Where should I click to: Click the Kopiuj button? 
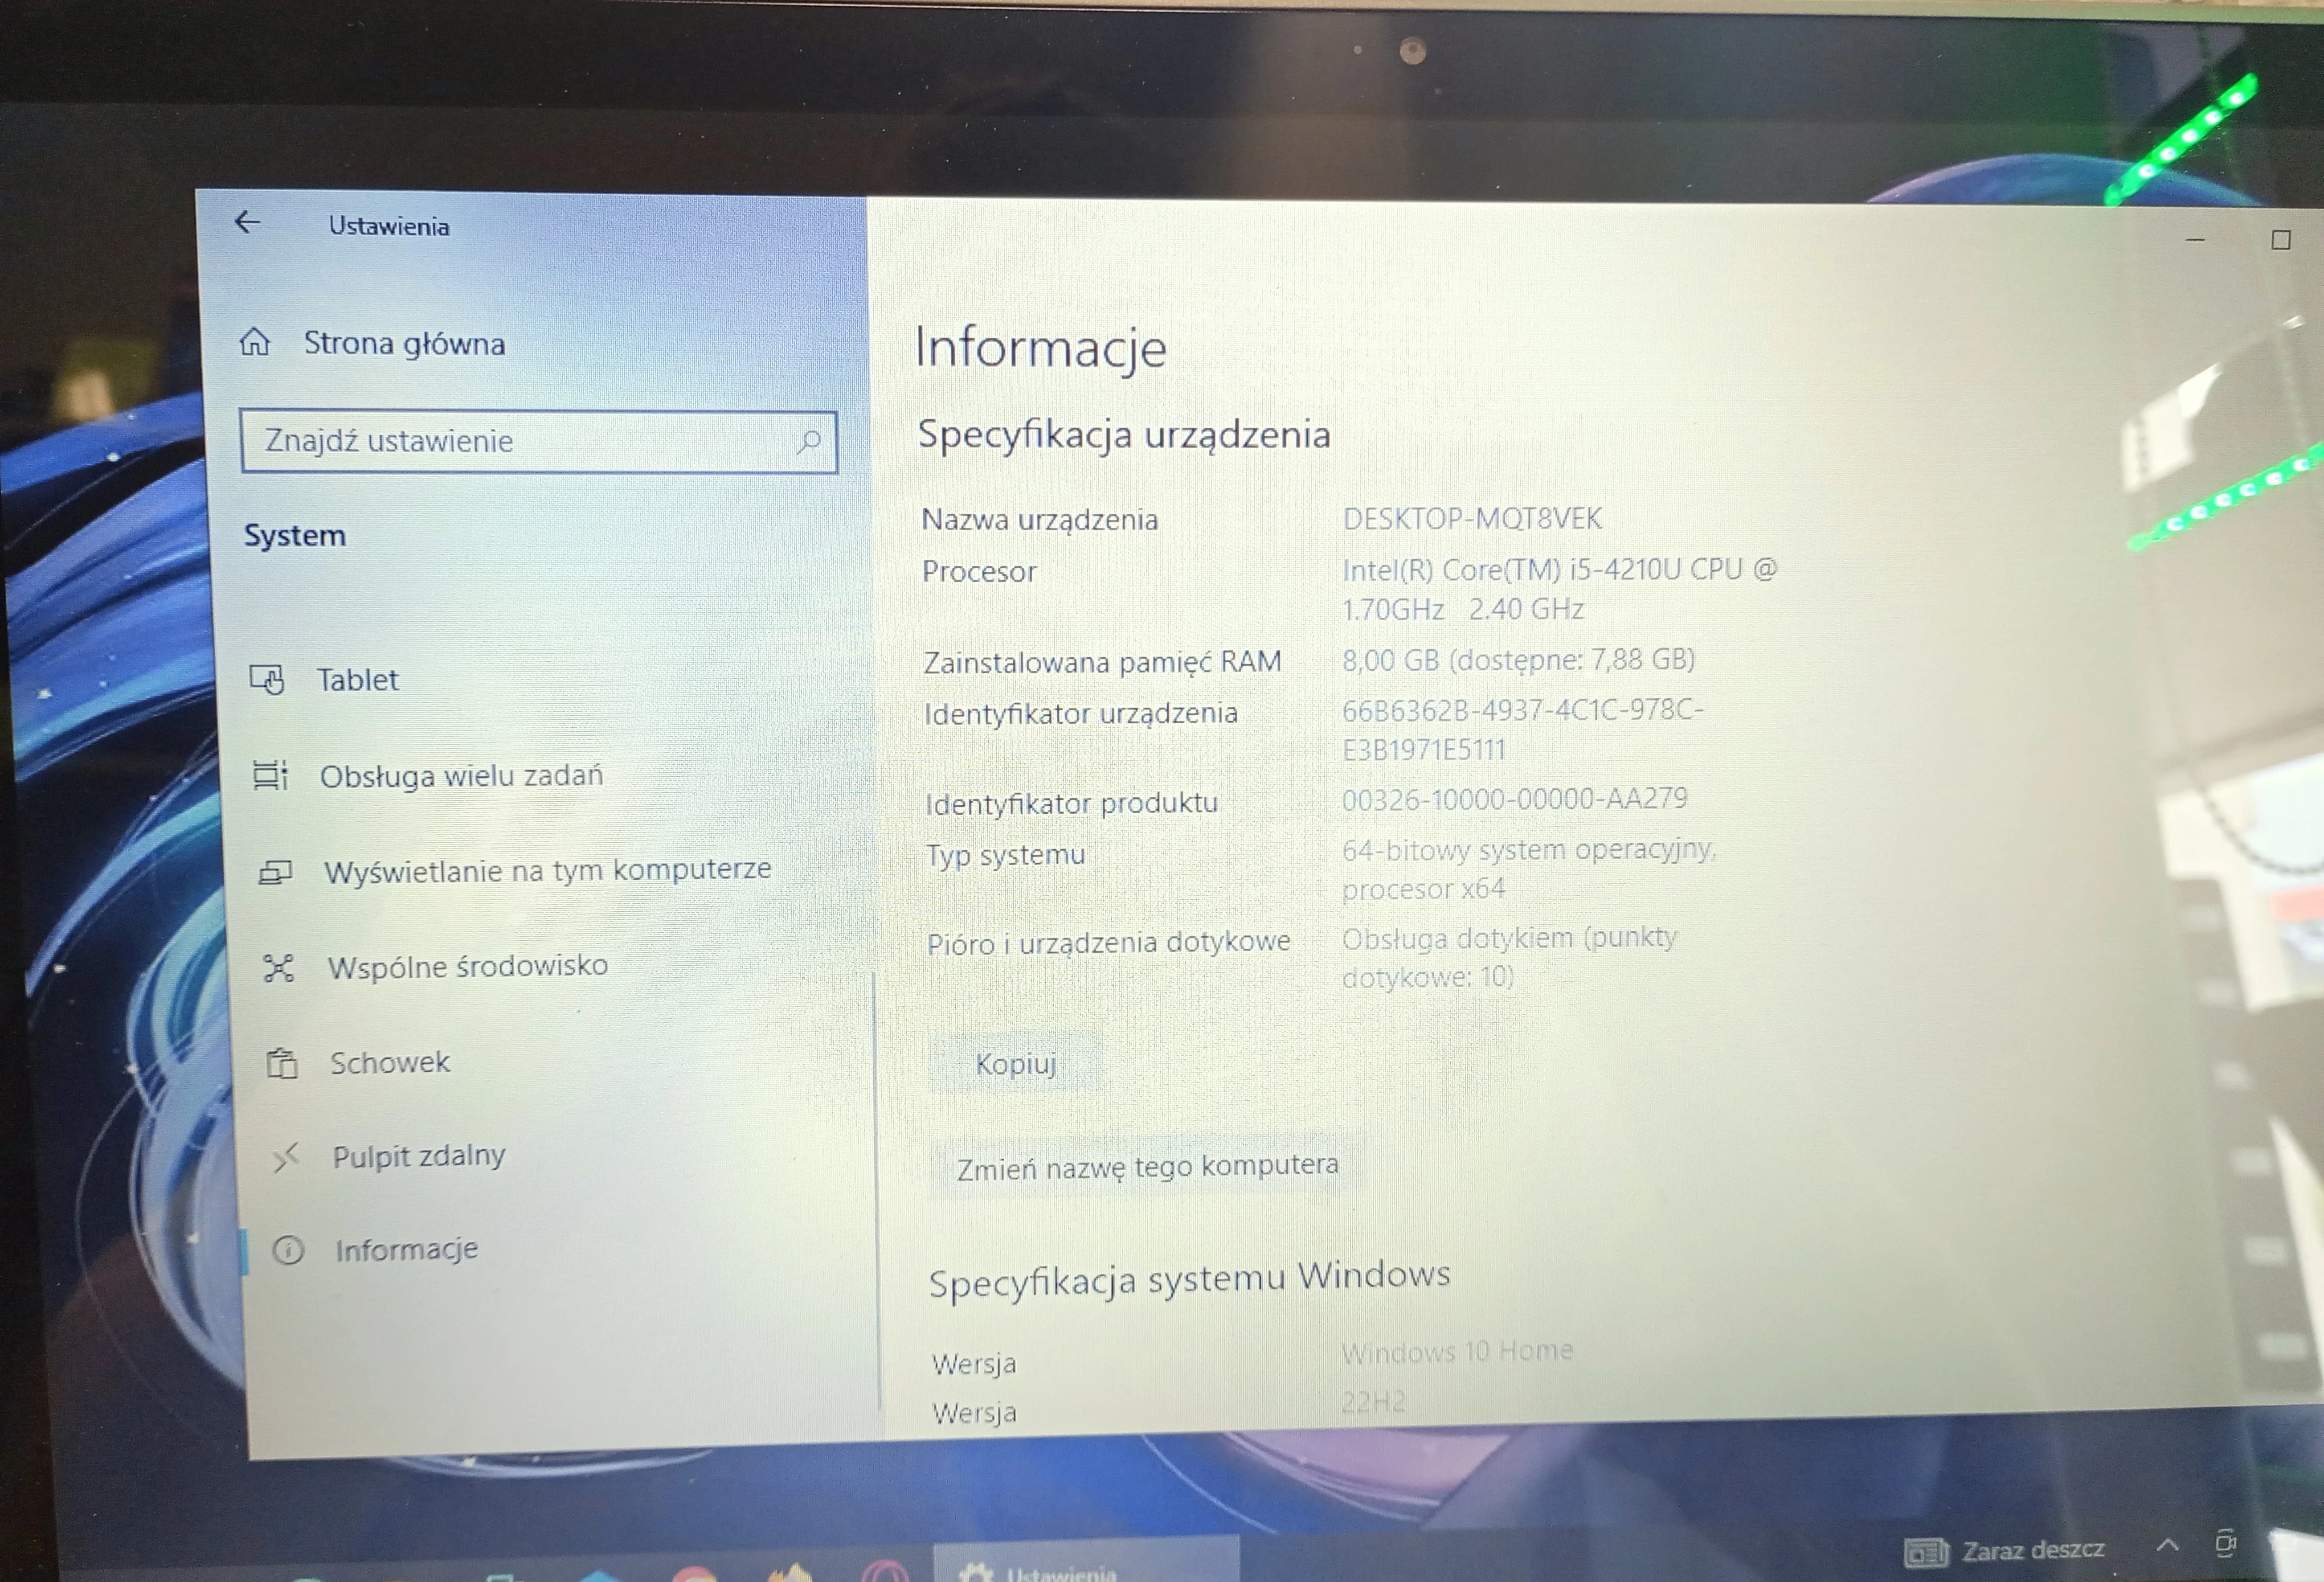tap(1016, 1063)
